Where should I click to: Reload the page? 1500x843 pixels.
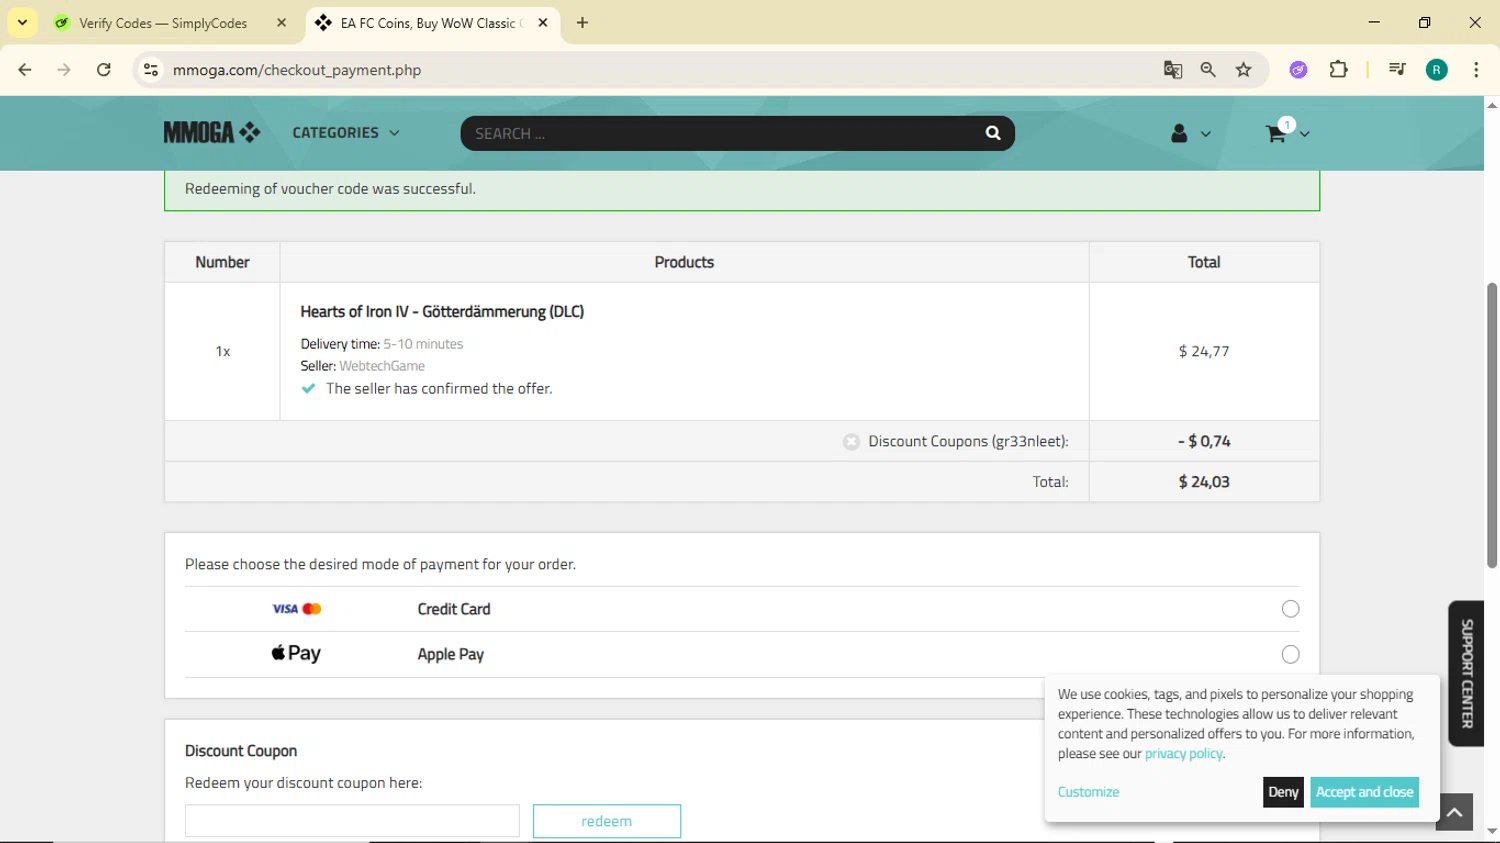104,70
